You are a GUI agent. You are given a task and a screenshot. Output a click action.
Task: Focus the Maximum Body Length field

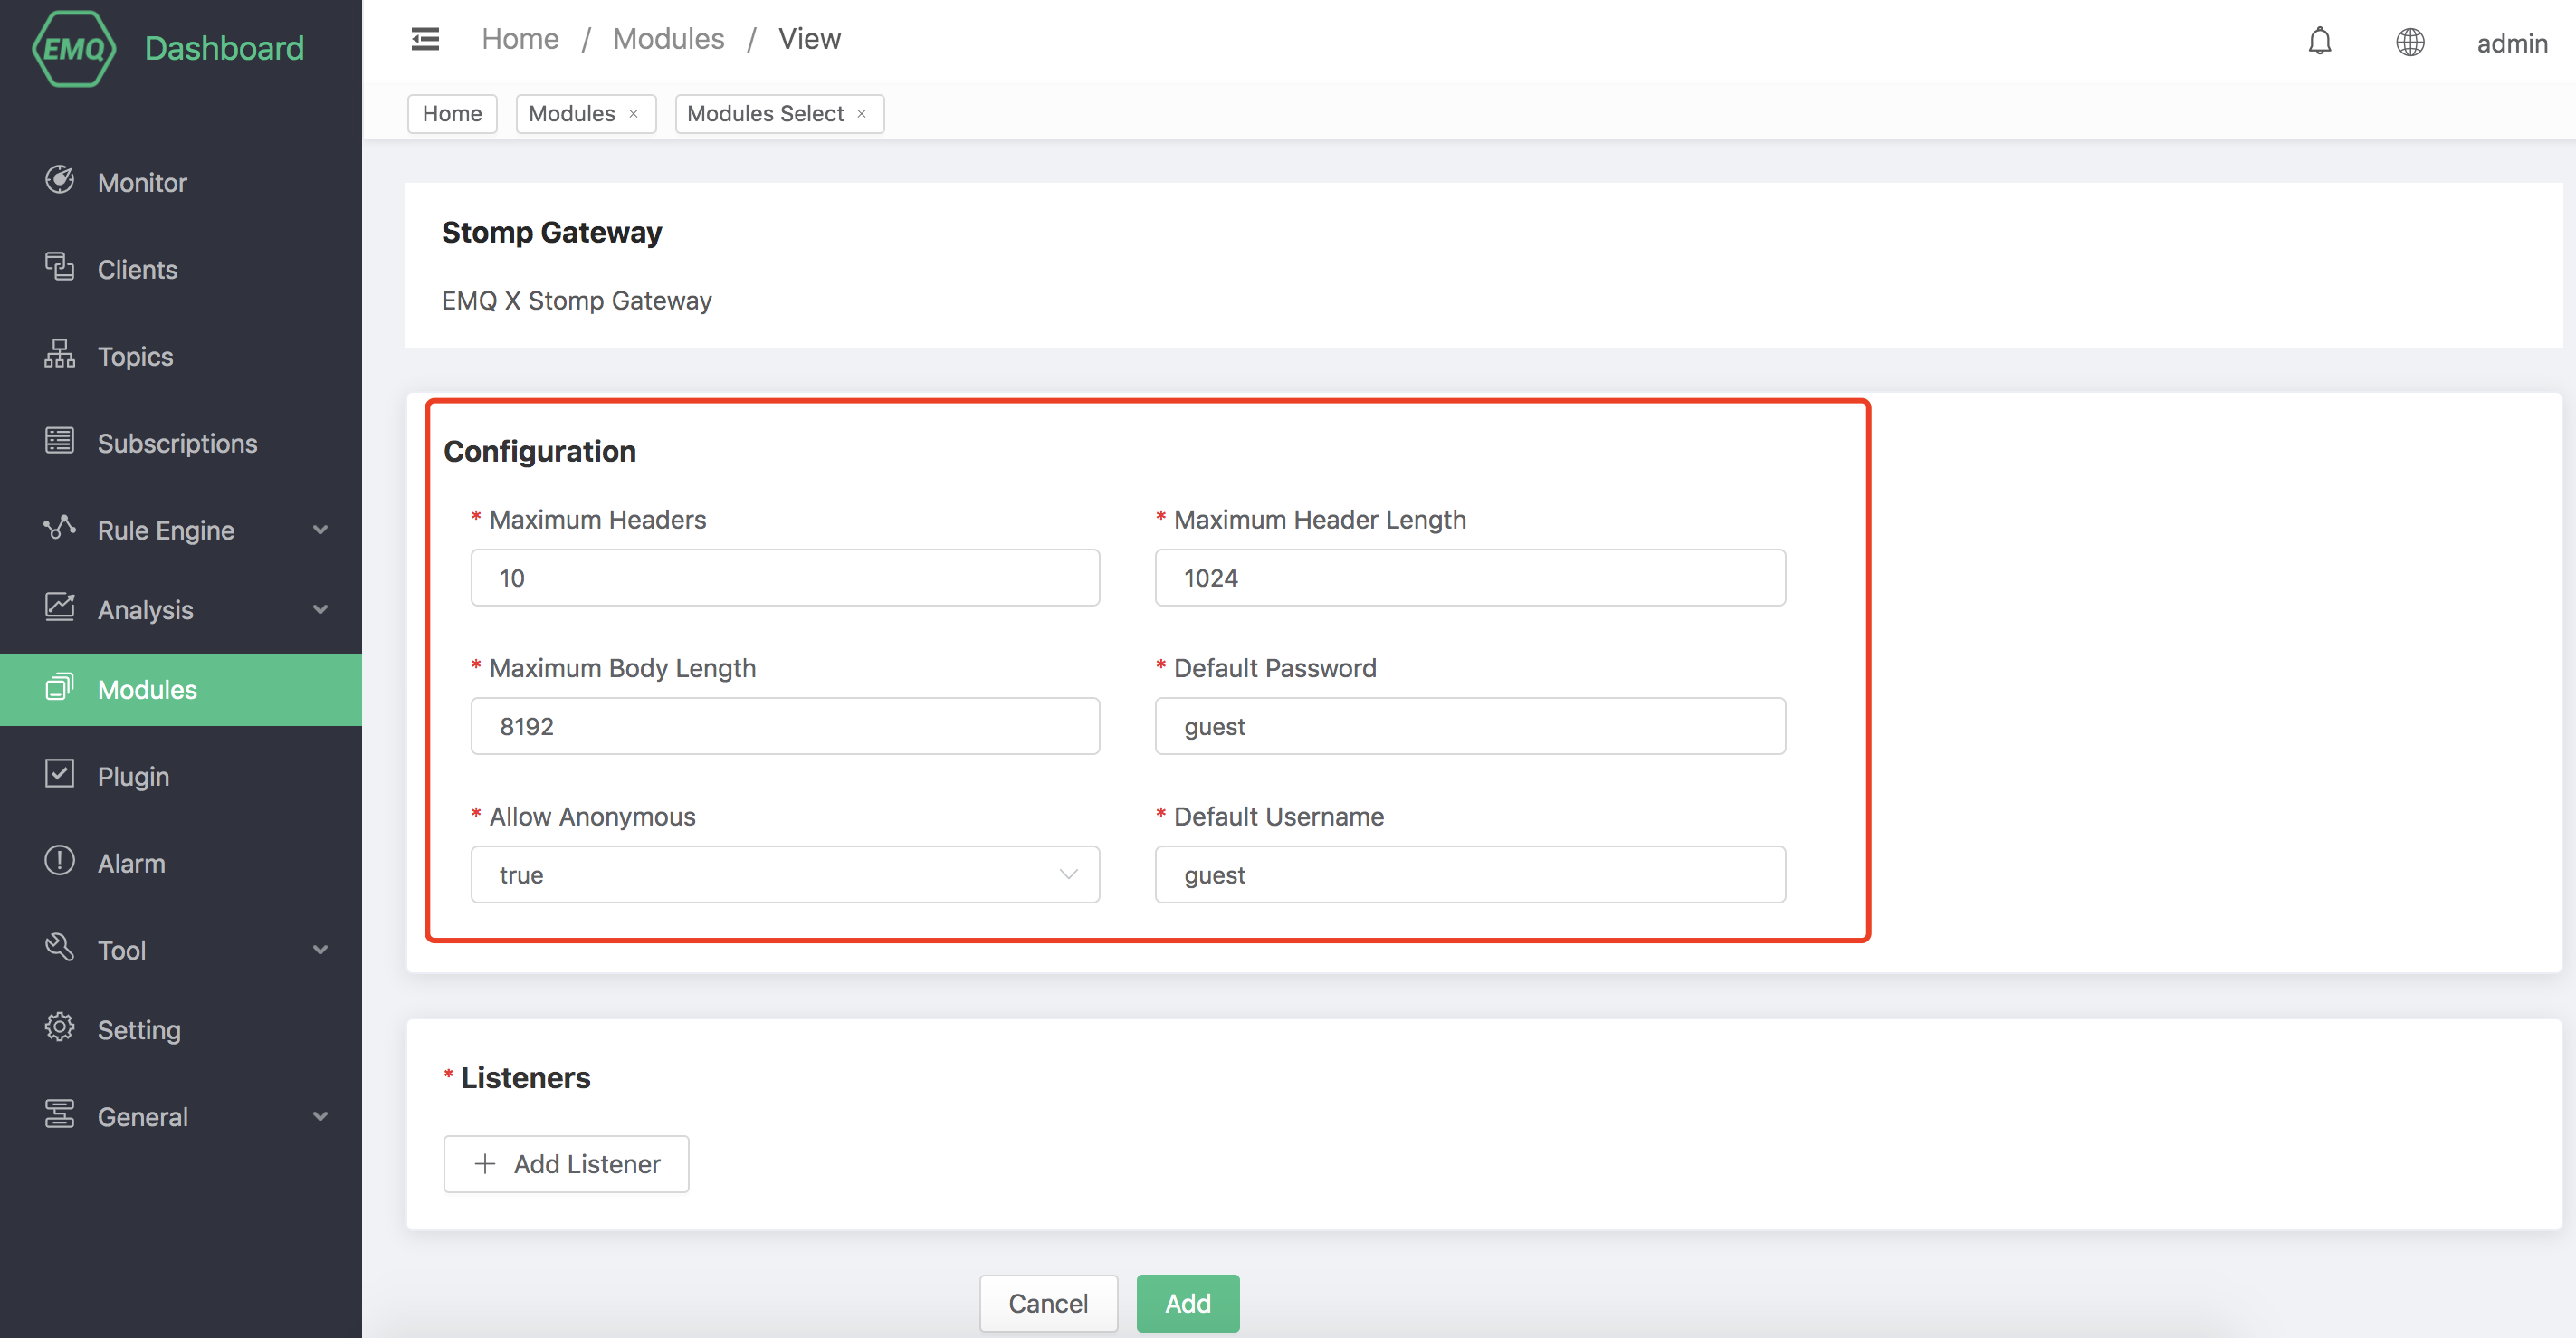(x=785, y=726)
